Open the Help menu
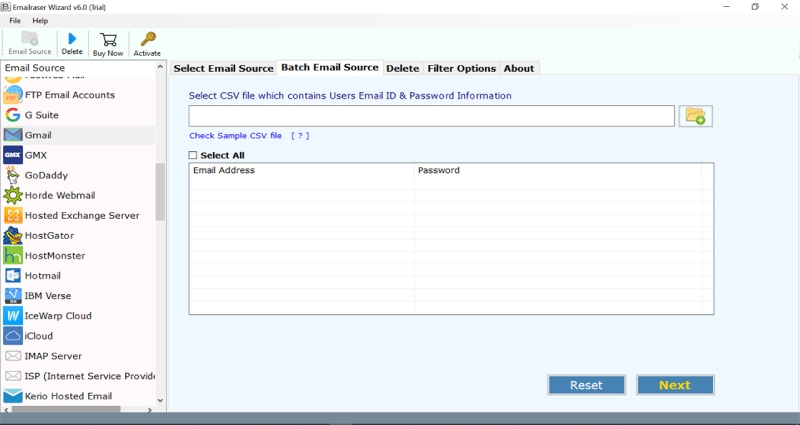 tap(40, 21)
